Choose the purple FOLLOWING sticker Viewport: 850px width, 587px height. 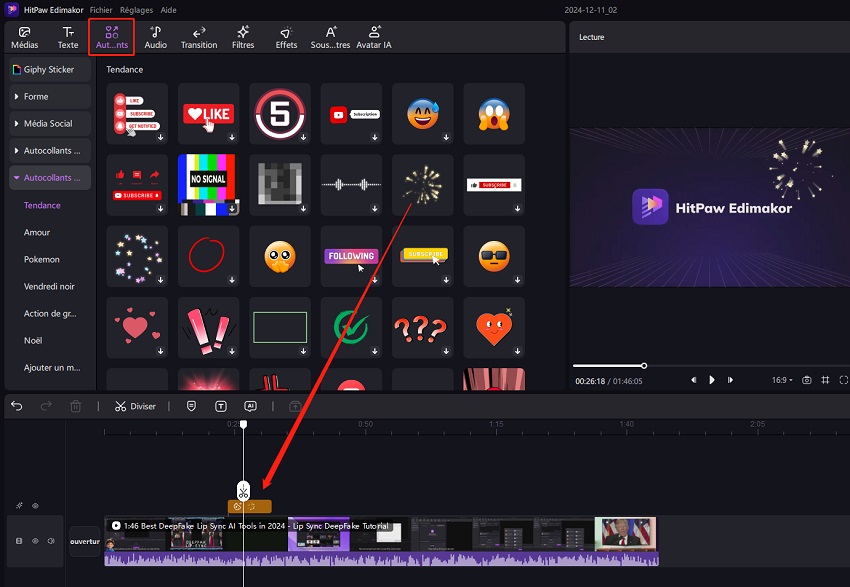[x=351, y=256]
